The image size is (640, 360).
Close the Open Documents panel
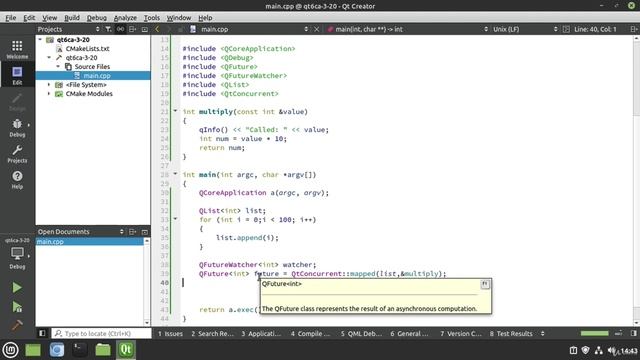point(144,231)
